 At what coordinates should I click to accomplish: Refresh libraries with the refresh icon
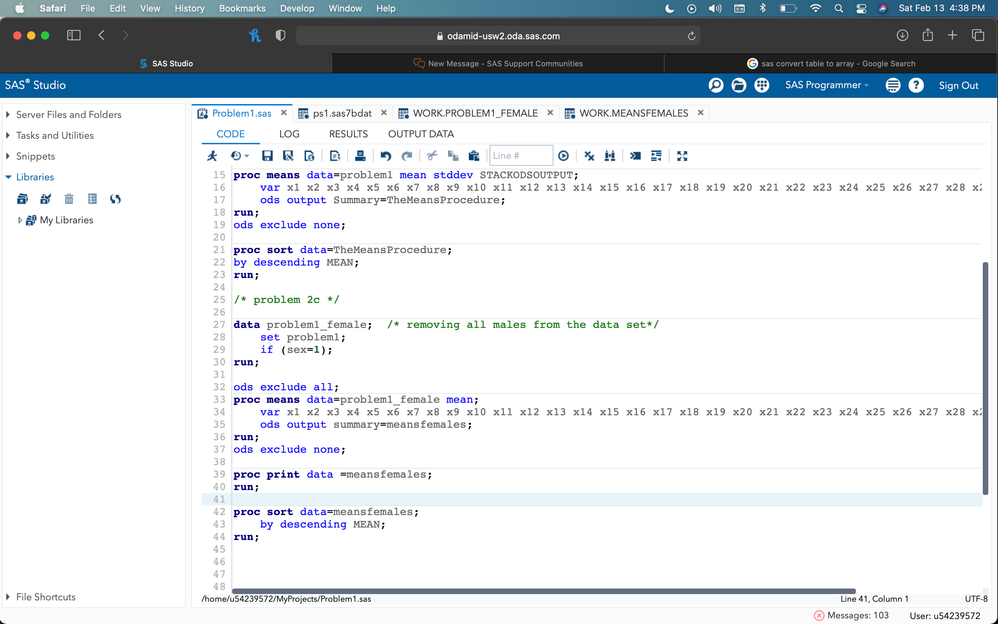tap(115, 199)
